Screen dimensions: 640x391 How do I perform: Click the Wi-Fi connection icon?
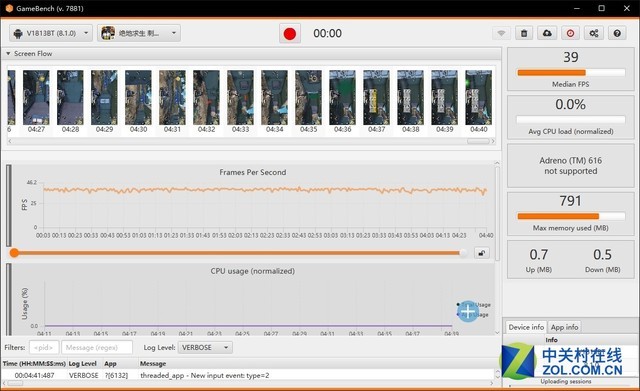[x=501, y=33]
